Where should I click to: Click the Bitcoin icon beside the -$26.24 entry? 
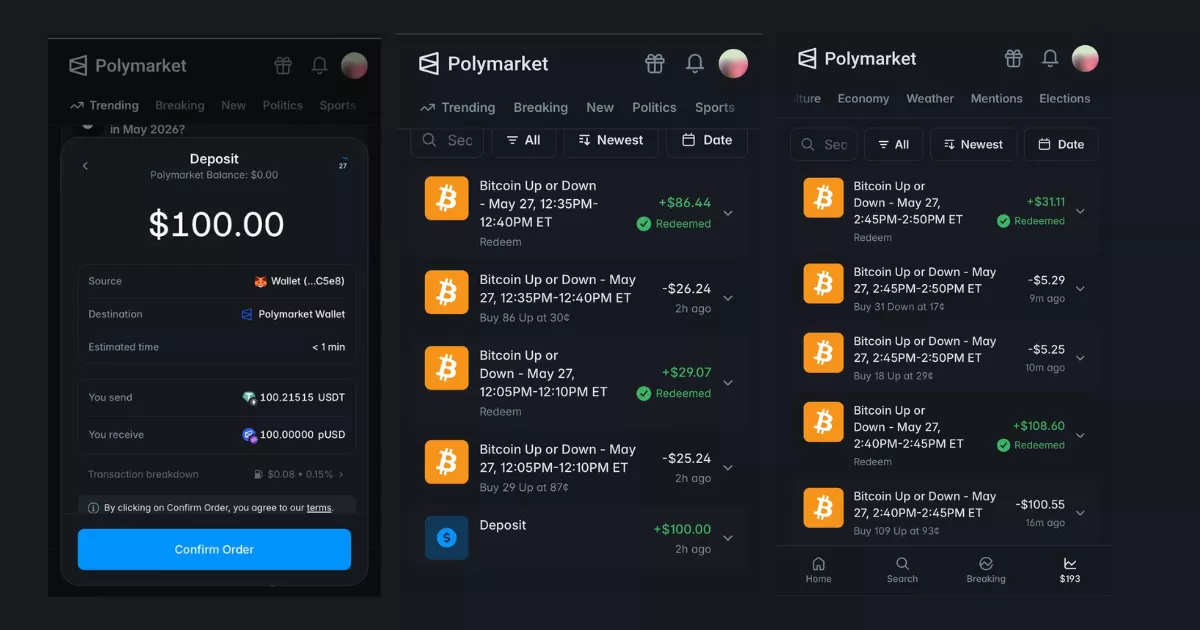446,292
